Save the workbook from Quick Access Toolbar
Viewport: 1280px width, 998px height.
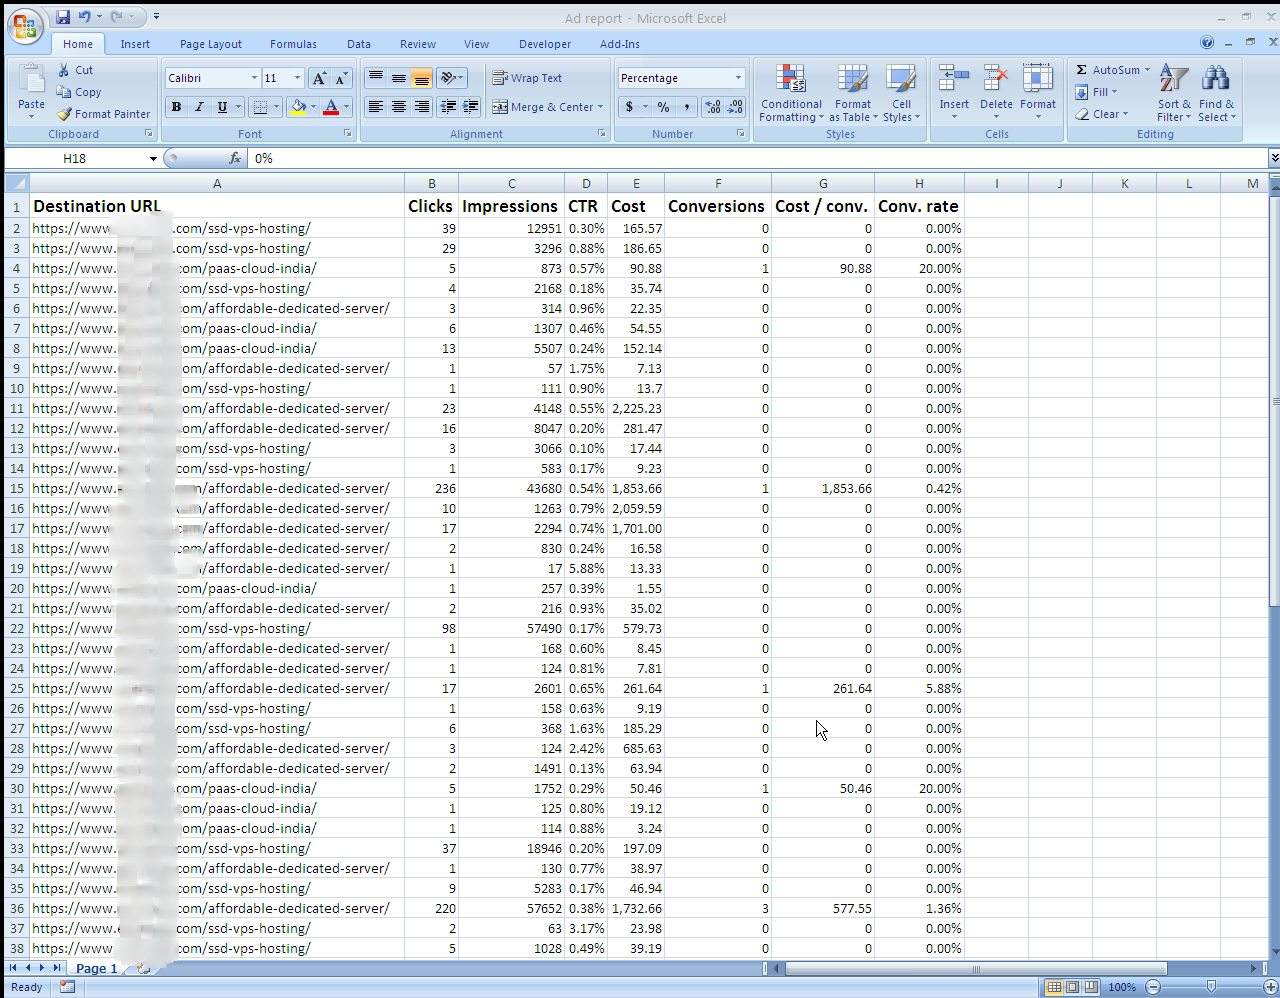click(x=63, y=17)
